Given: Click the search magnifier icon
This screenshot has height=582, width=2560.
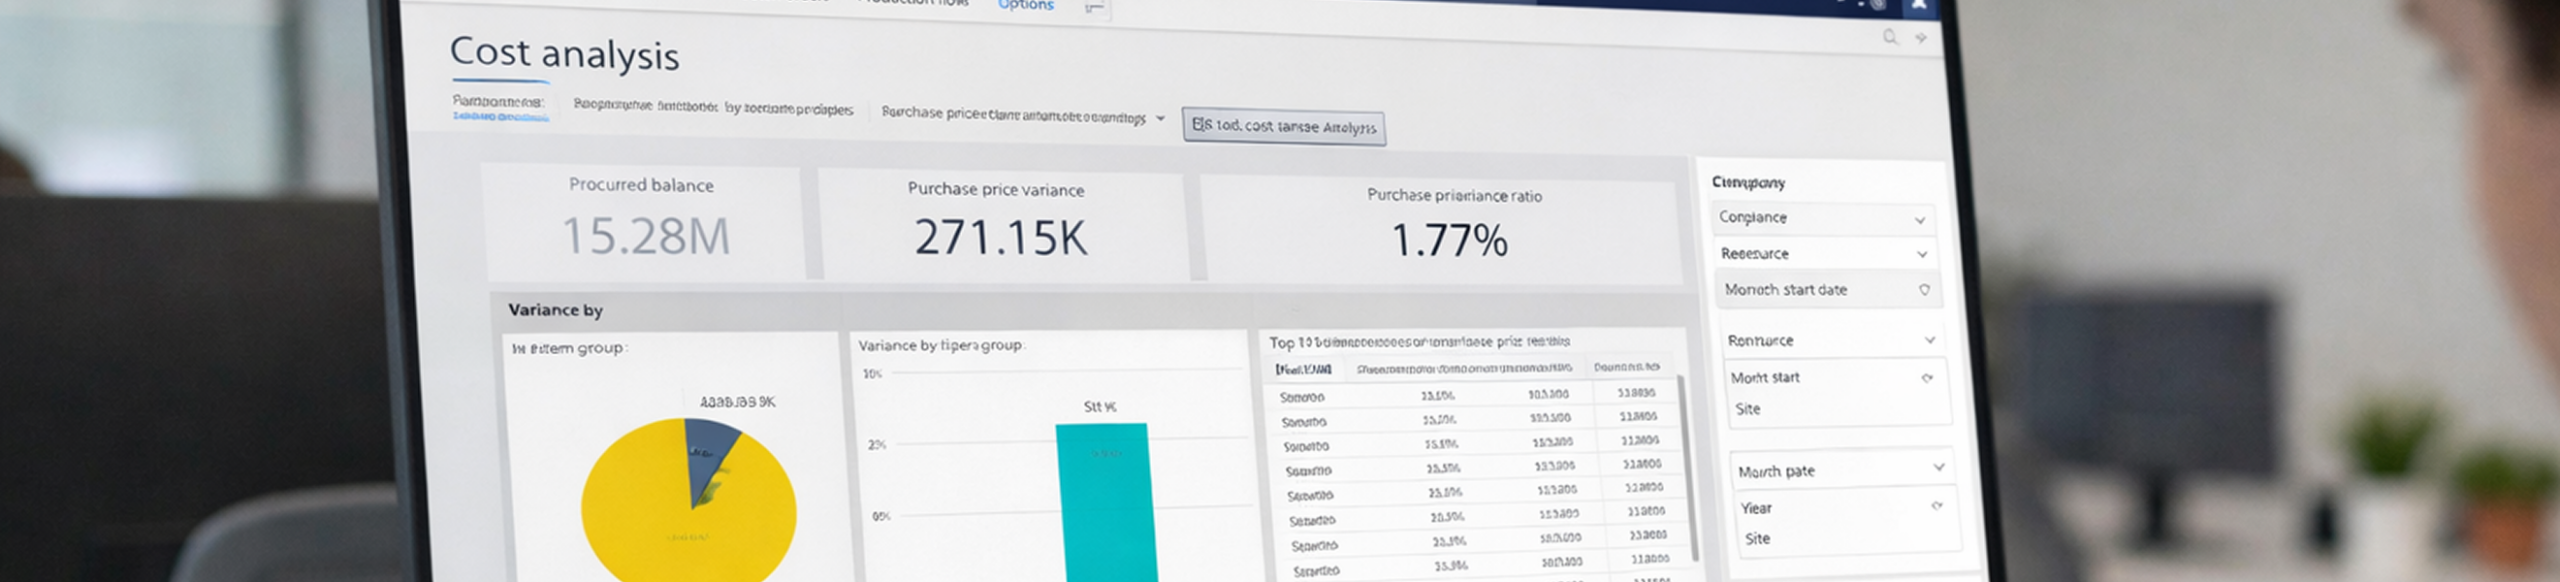Looking at the screenshot, I should pos(1889,37).
